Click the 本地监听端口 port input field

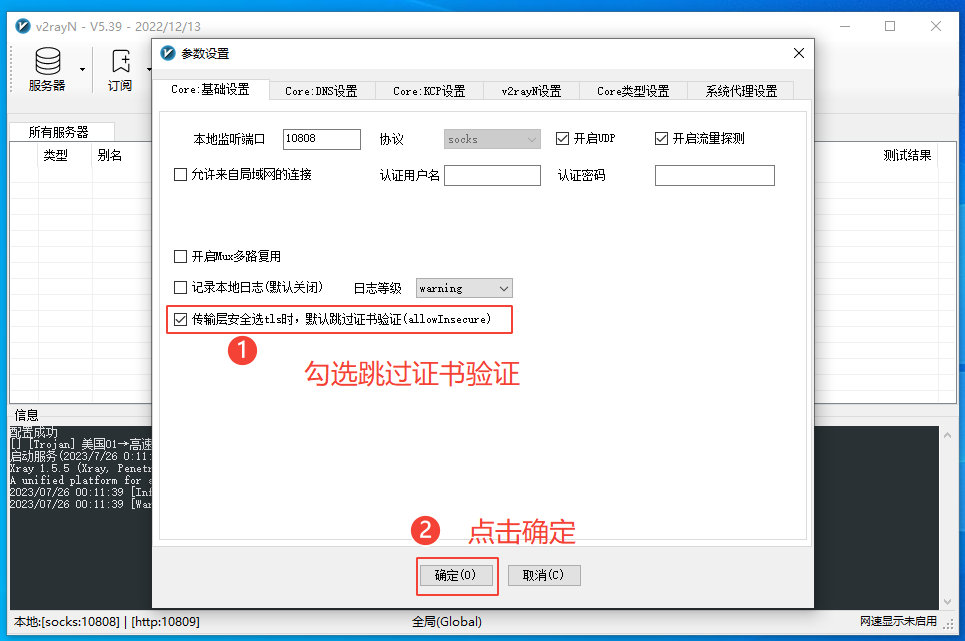[x=321, y=139]
